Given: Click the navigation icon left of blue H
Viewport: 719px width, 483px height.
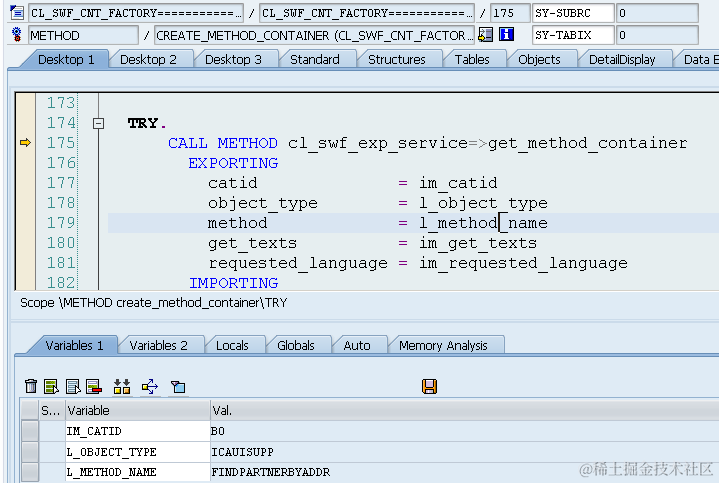Looking at the screenshot, I should pos(485,34).
